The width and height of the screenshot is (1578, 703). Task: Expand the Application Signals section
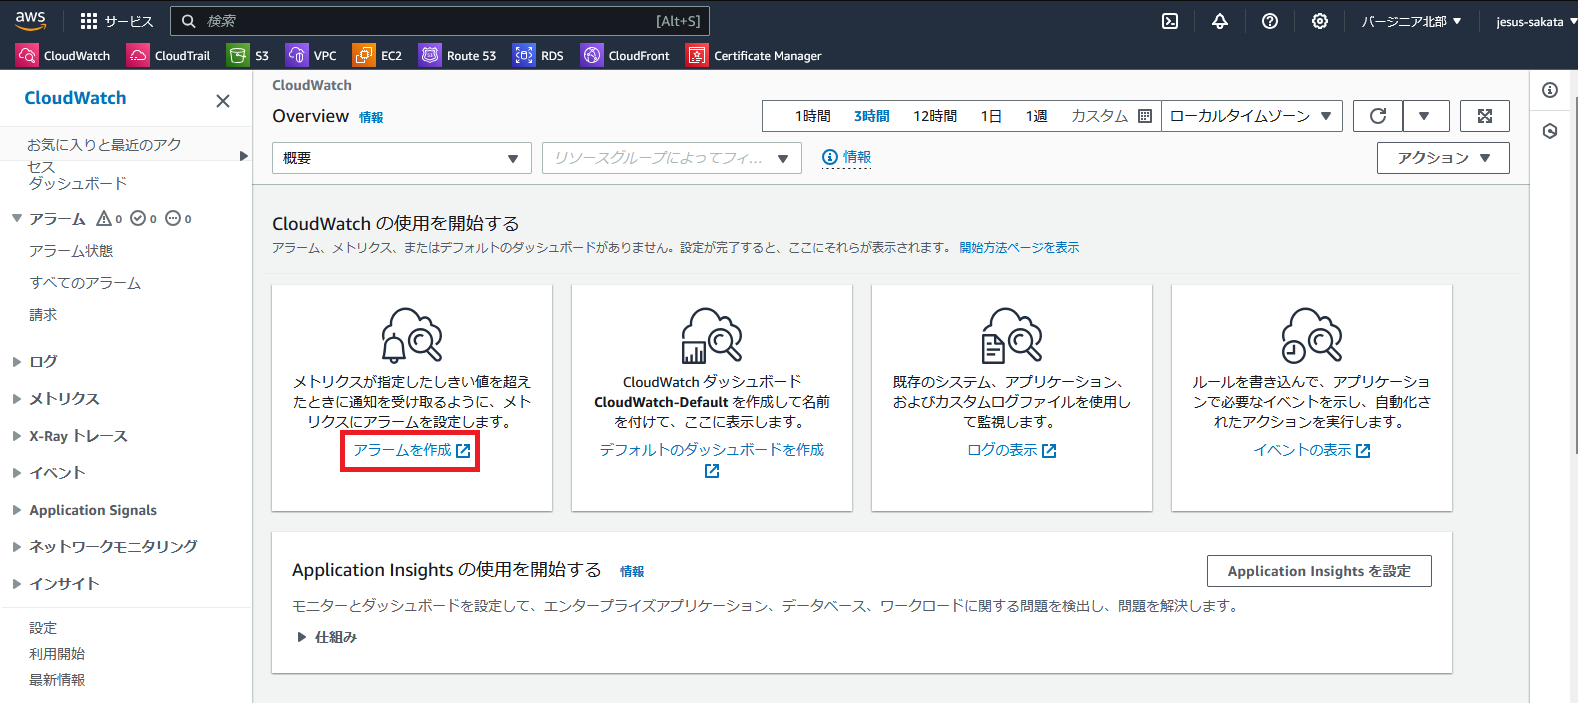click(x=17, y=510)
